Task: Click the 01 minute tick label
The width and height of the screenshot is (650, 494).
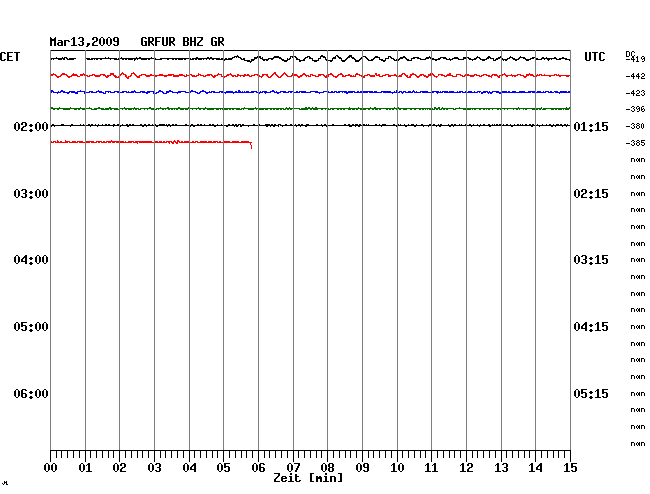Action: coord(85,468)
